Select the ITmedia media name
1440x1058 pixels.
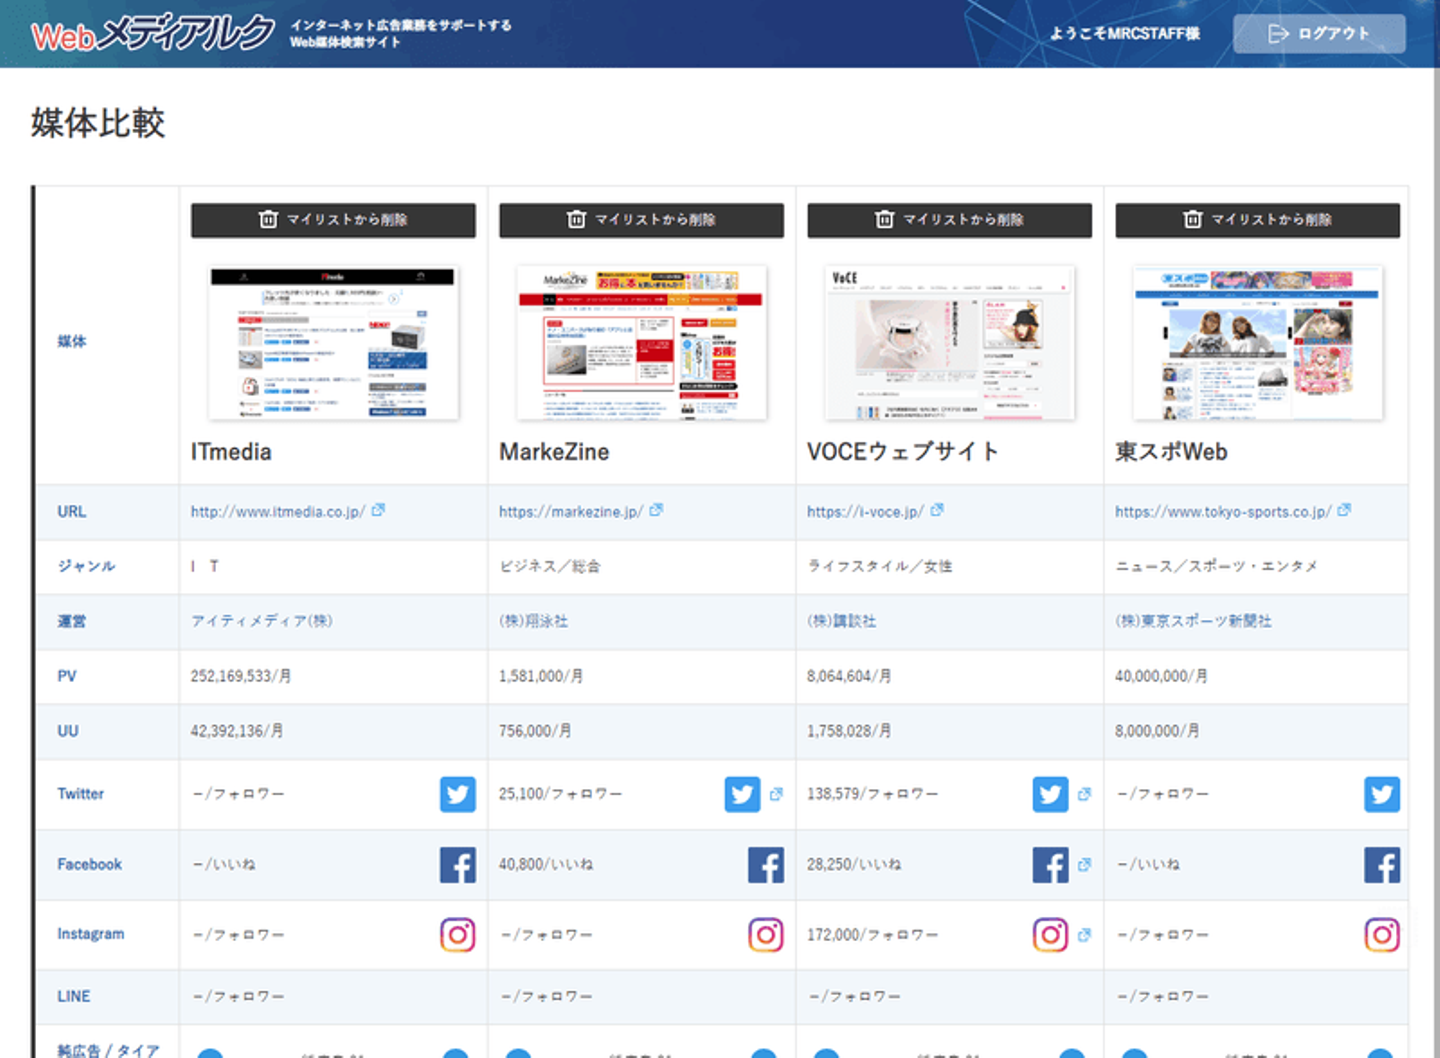point(231,452)
